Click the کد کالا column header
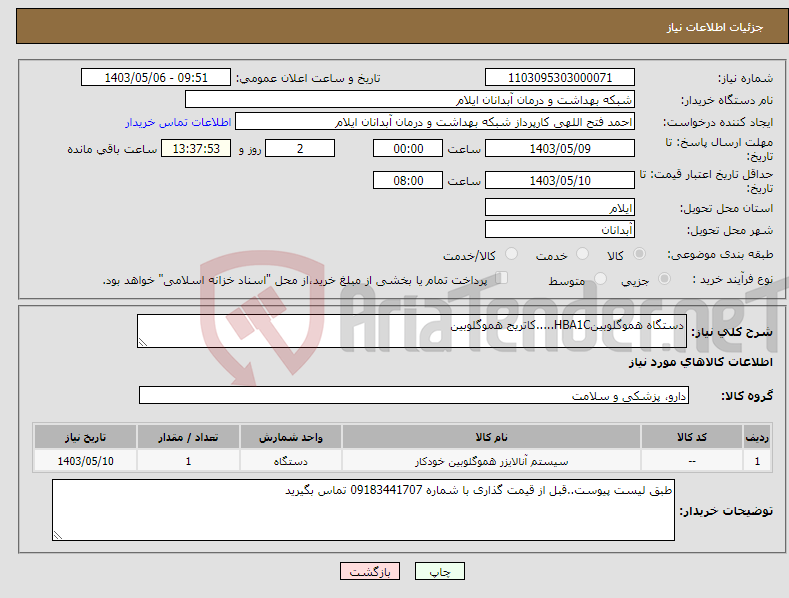Viewport: 789px width, 598px height. (692, 437)
